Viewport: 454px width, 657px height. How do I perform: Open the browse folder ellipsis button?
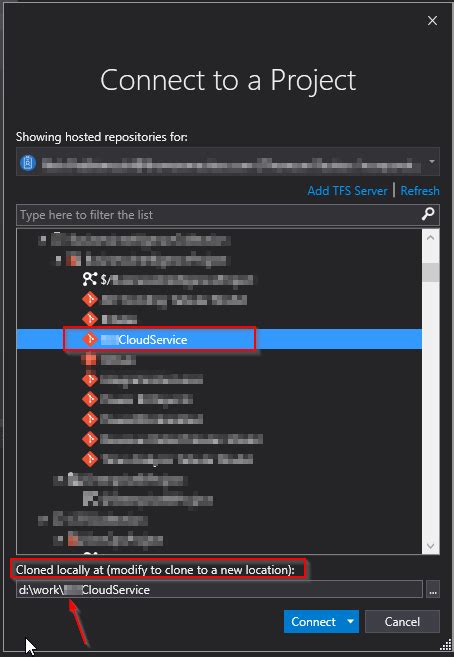coord(433,590)
